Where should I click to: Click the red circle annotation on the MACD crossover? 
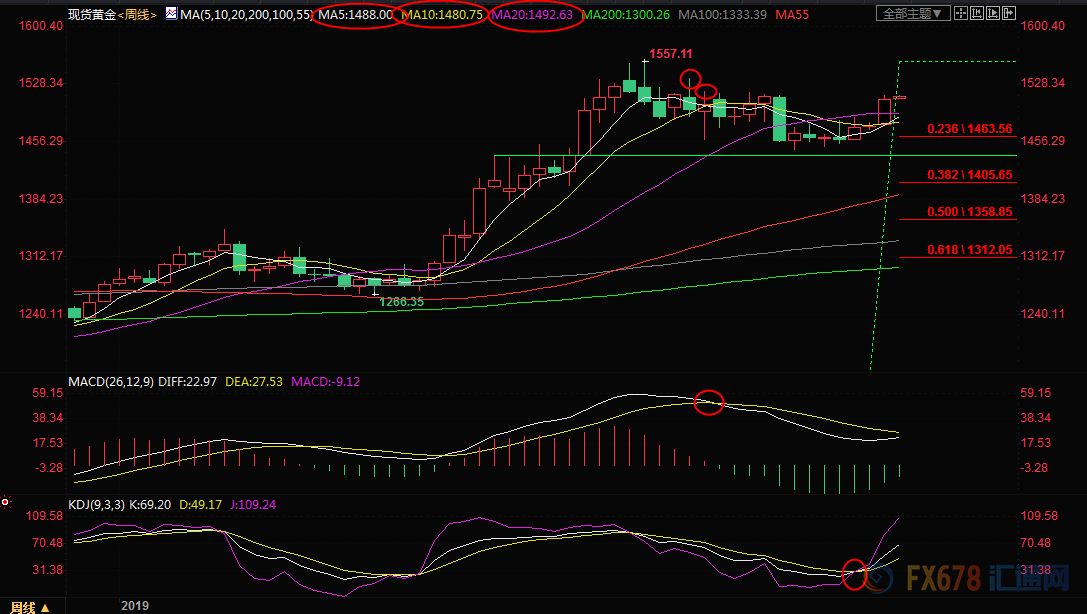709,402
